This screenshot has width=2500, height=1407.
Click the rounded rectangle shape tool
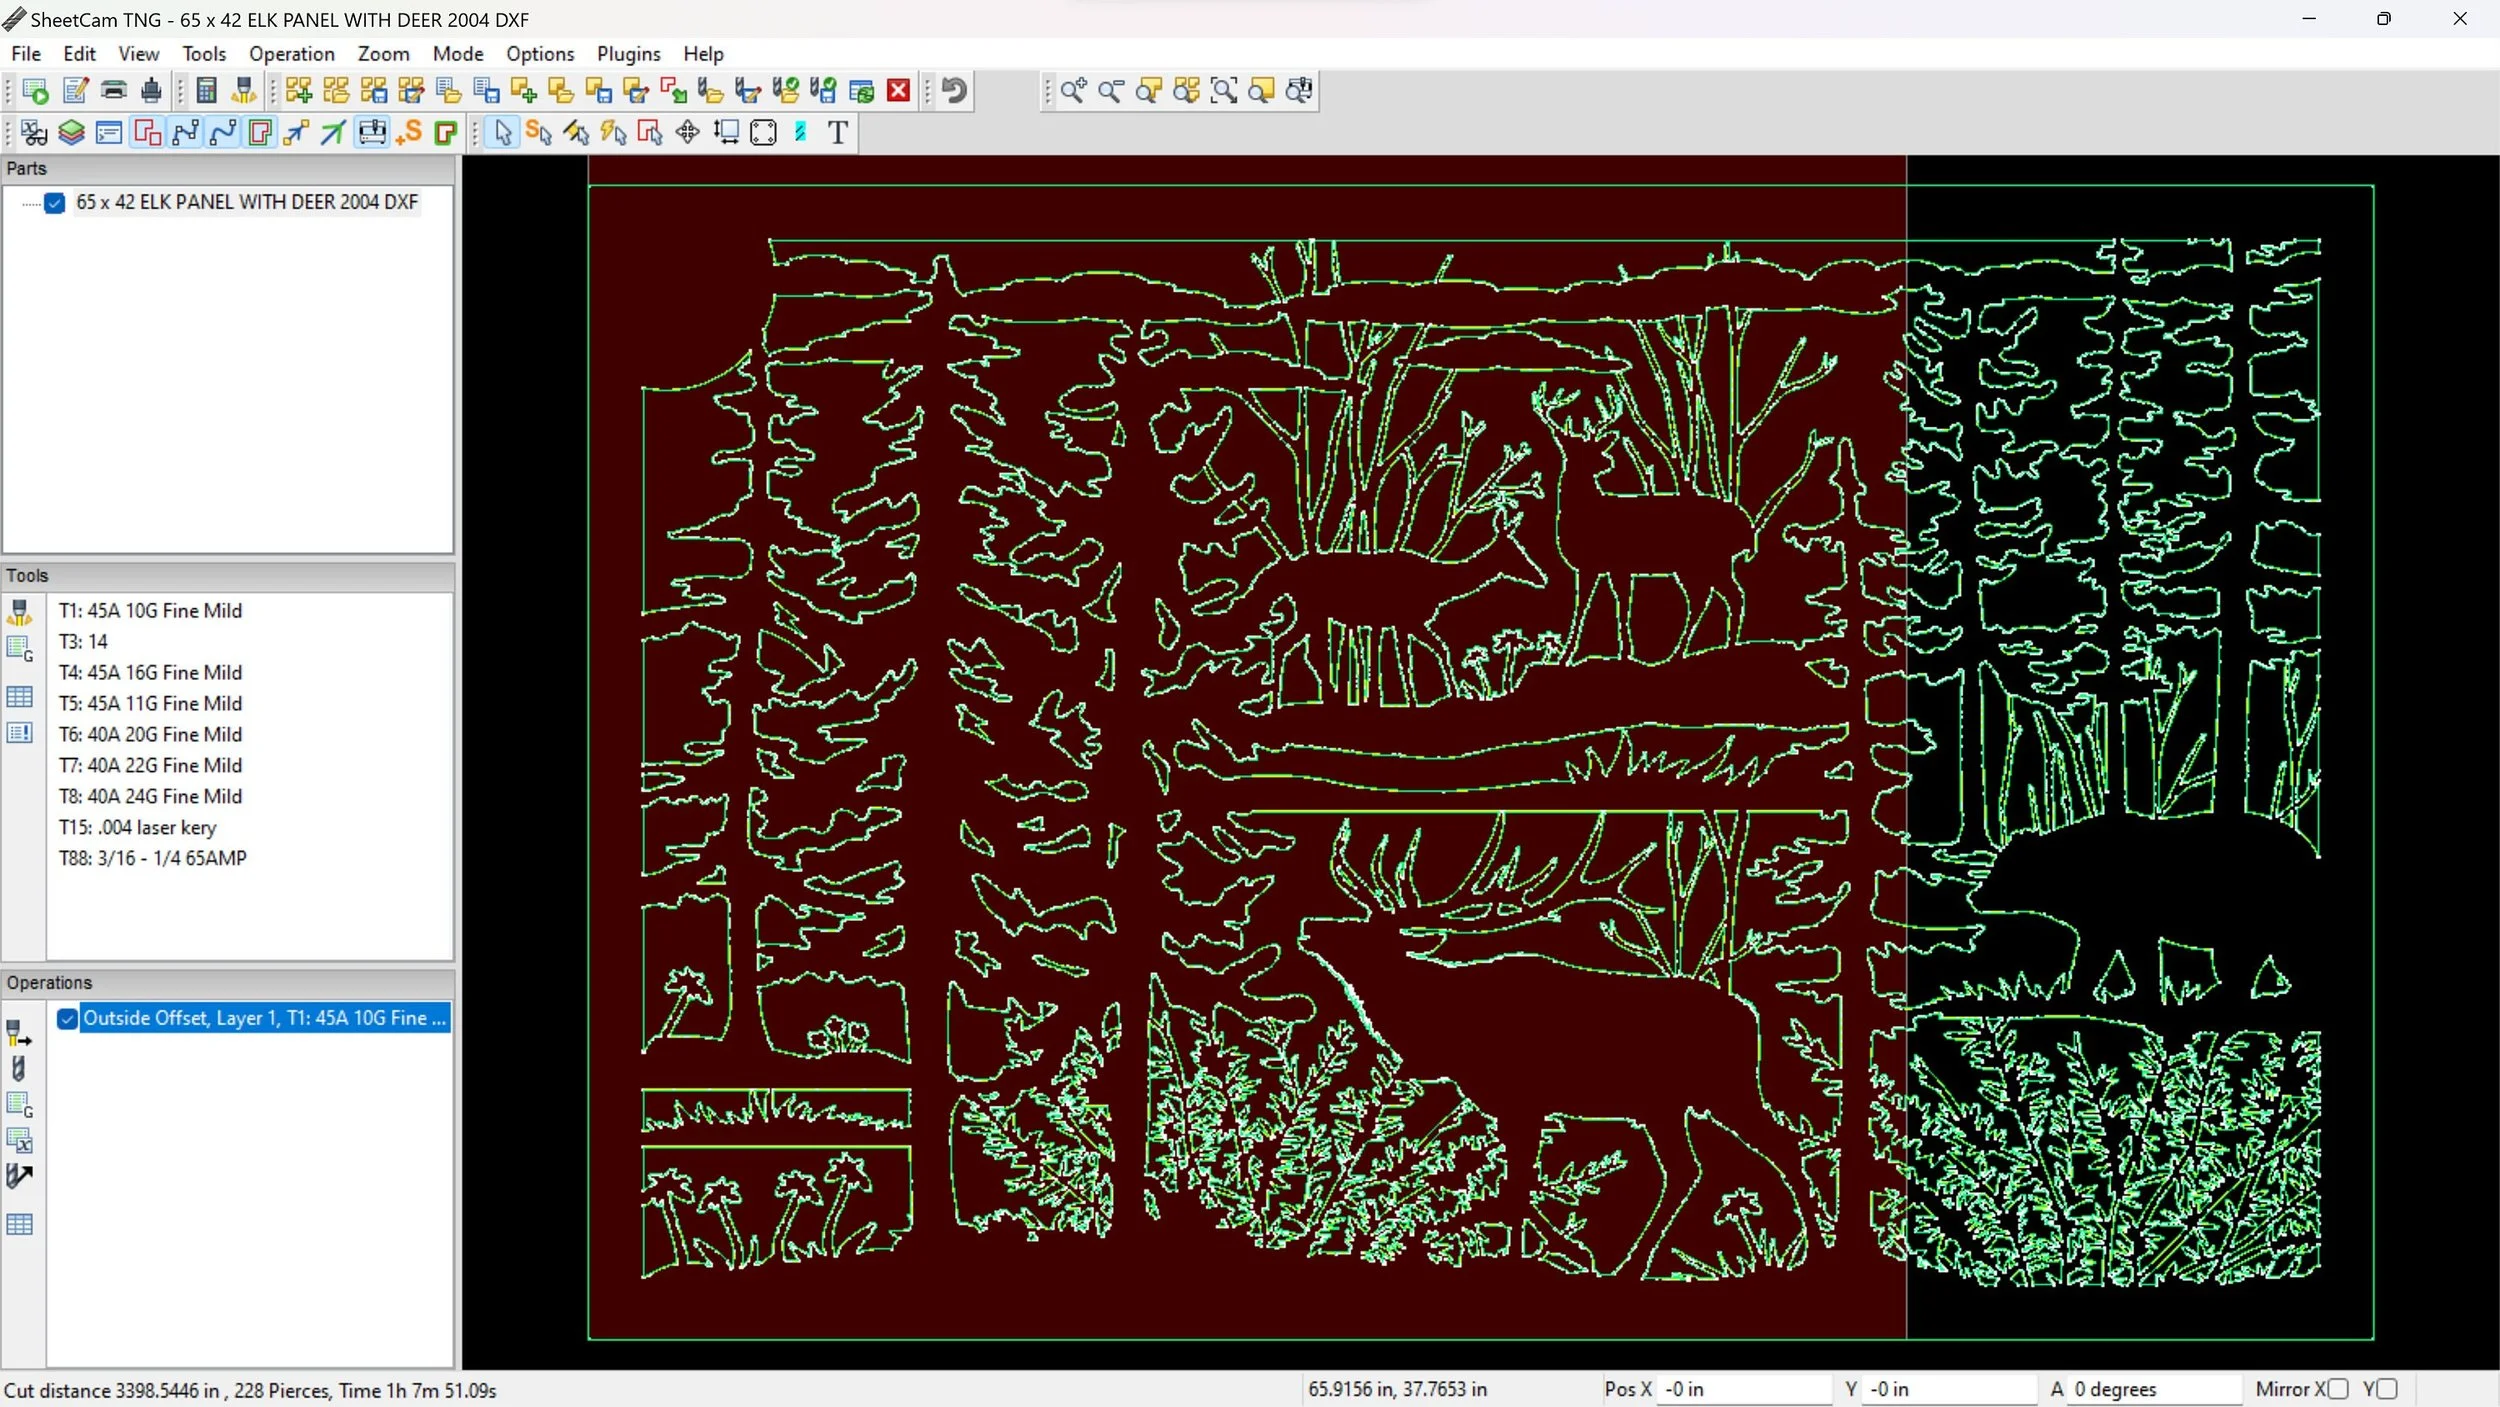coord(763,132)
